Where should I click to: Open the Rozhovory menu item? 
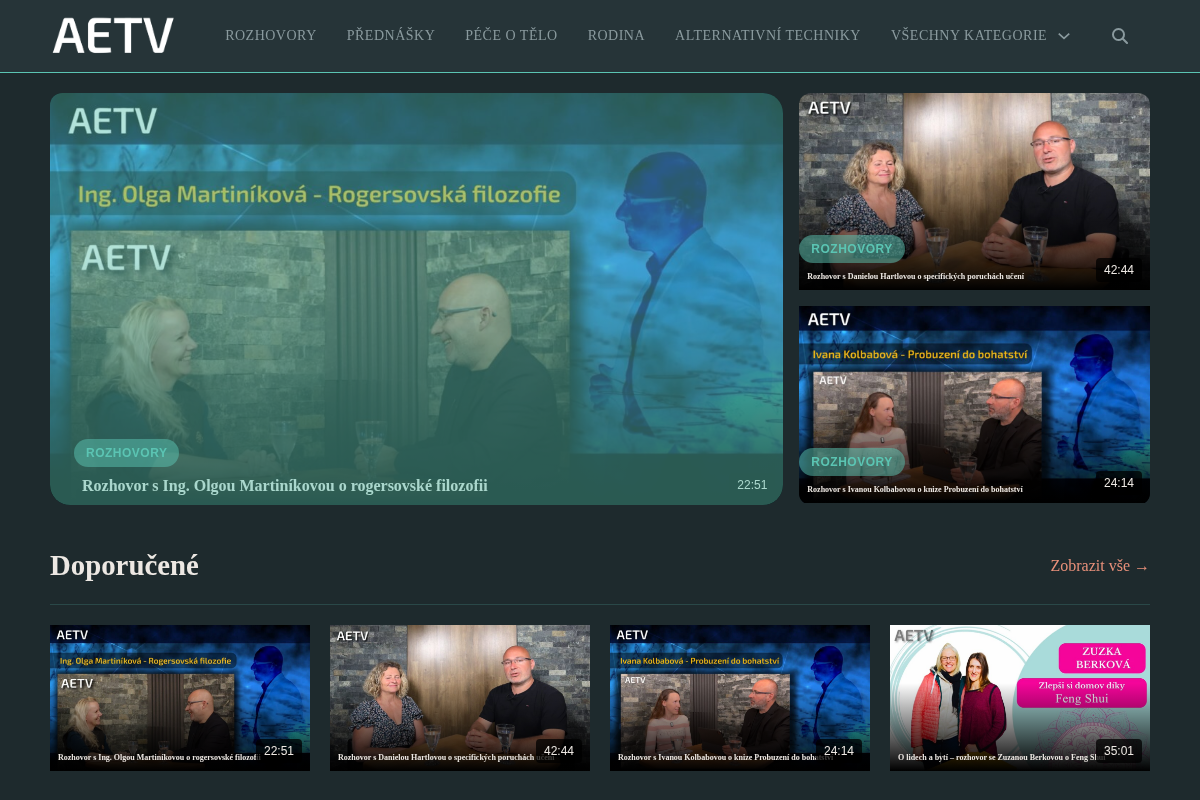[270, 35]
